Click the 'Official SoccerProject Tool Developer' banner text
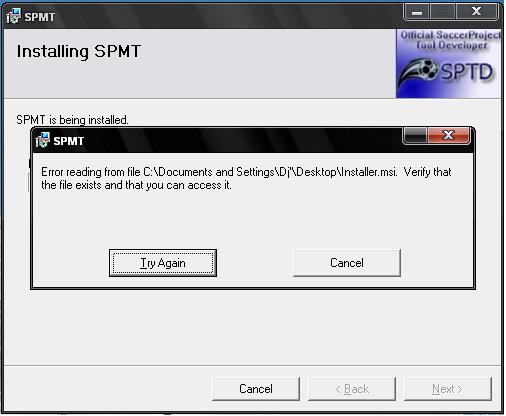Viewport: 506px width, 416px height. click(451, 40)
